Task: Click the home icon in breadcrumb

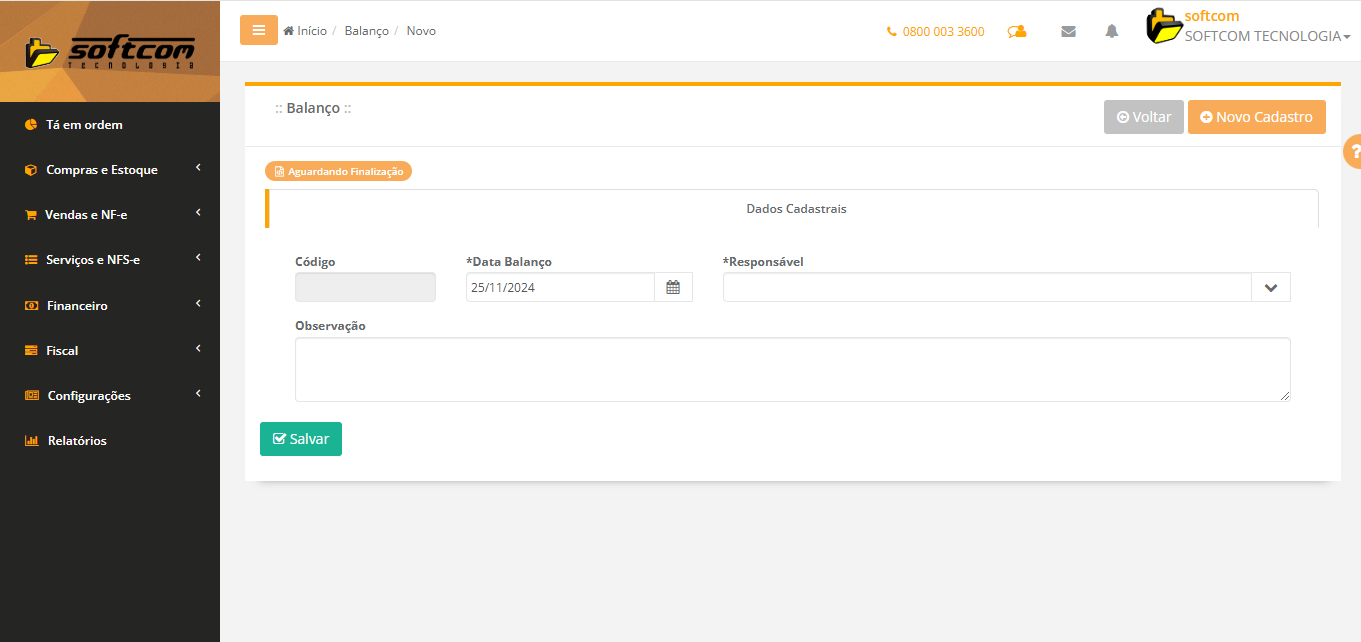Action: 289,31
